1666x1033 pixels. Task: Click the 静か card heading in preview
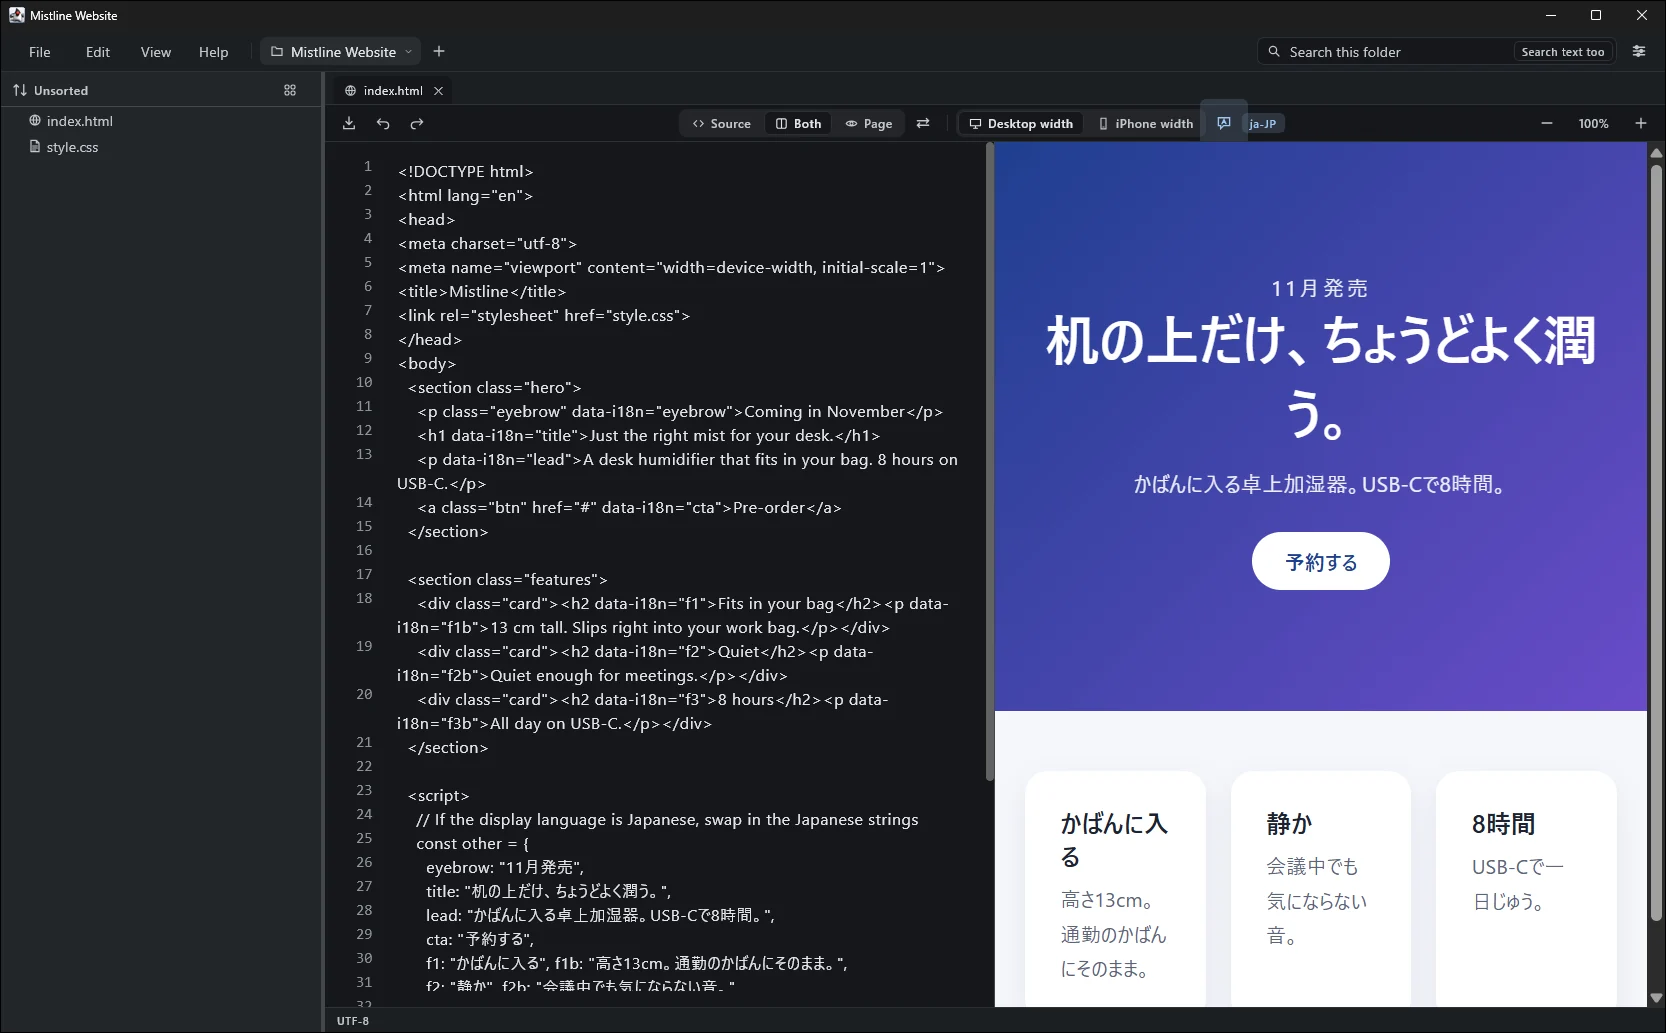coord(1289,823)
